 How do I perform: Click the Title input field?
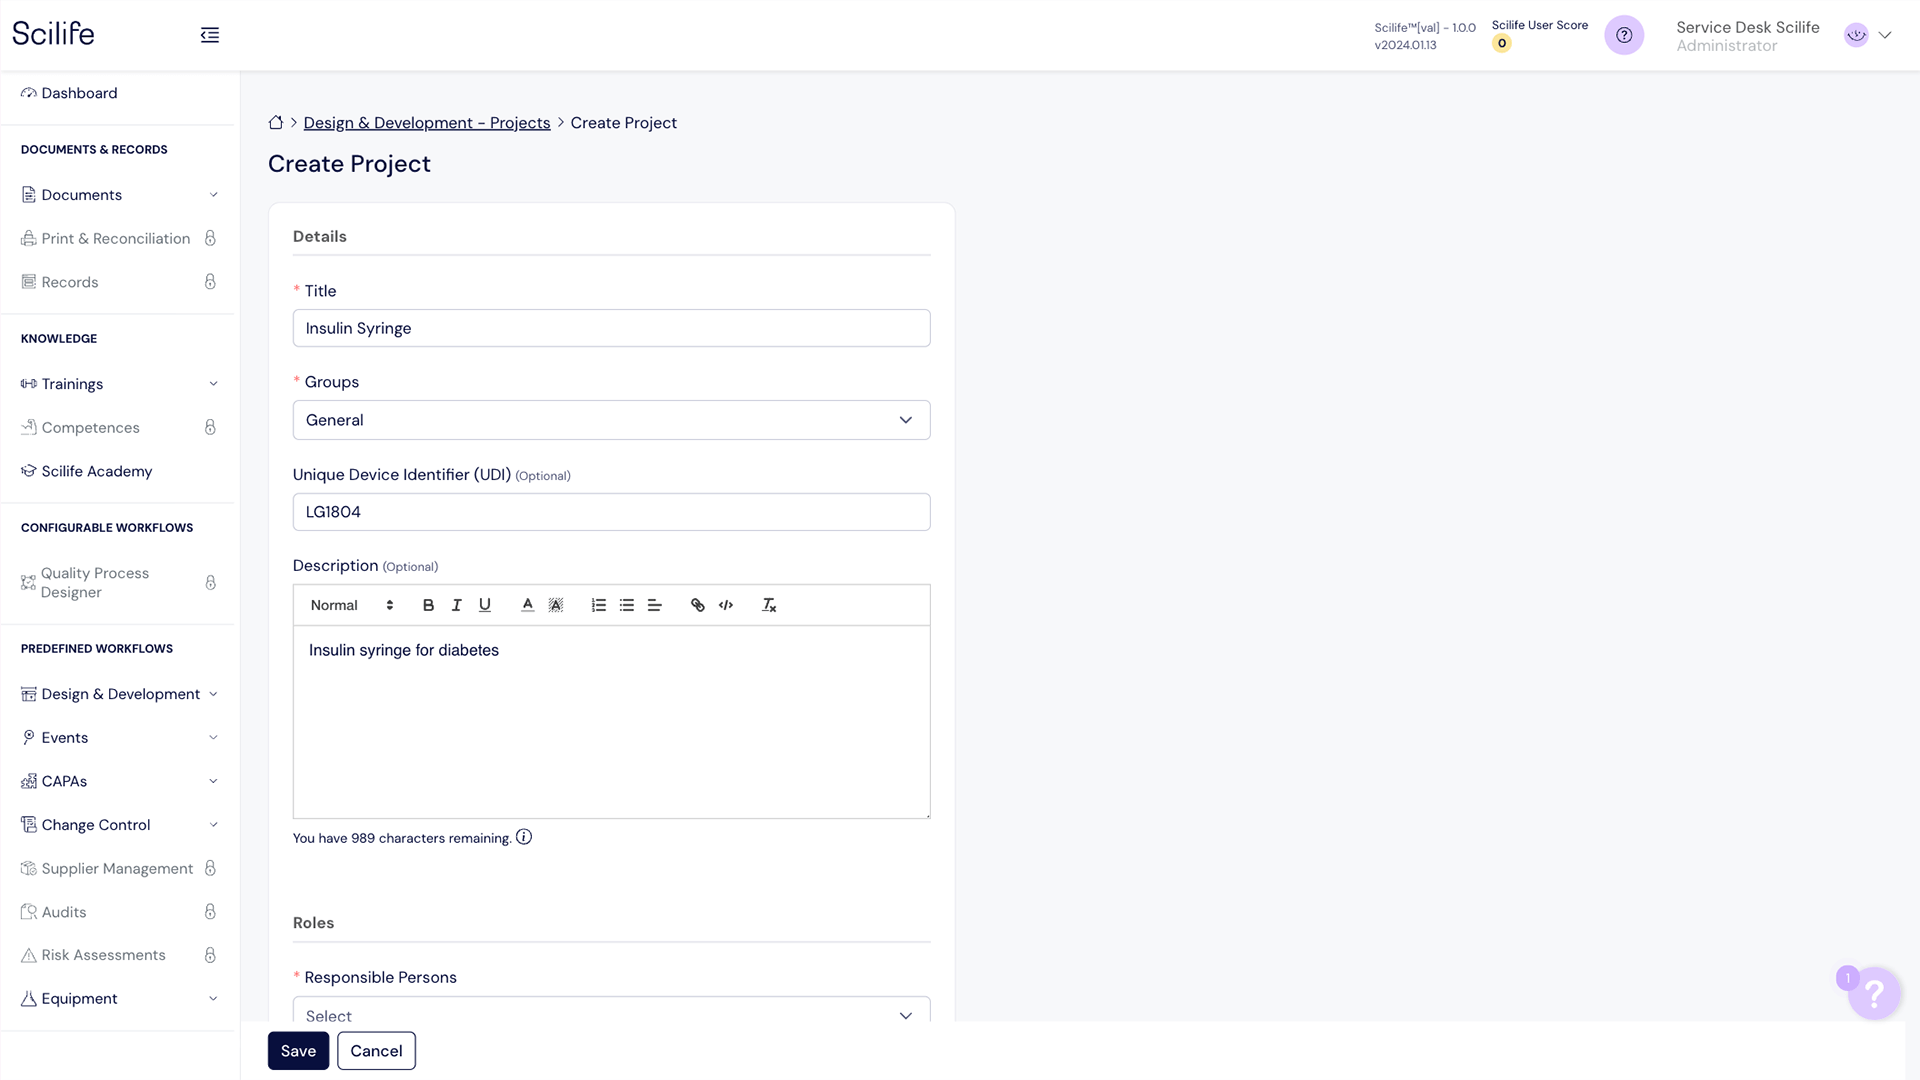click(x=611, y=328)
